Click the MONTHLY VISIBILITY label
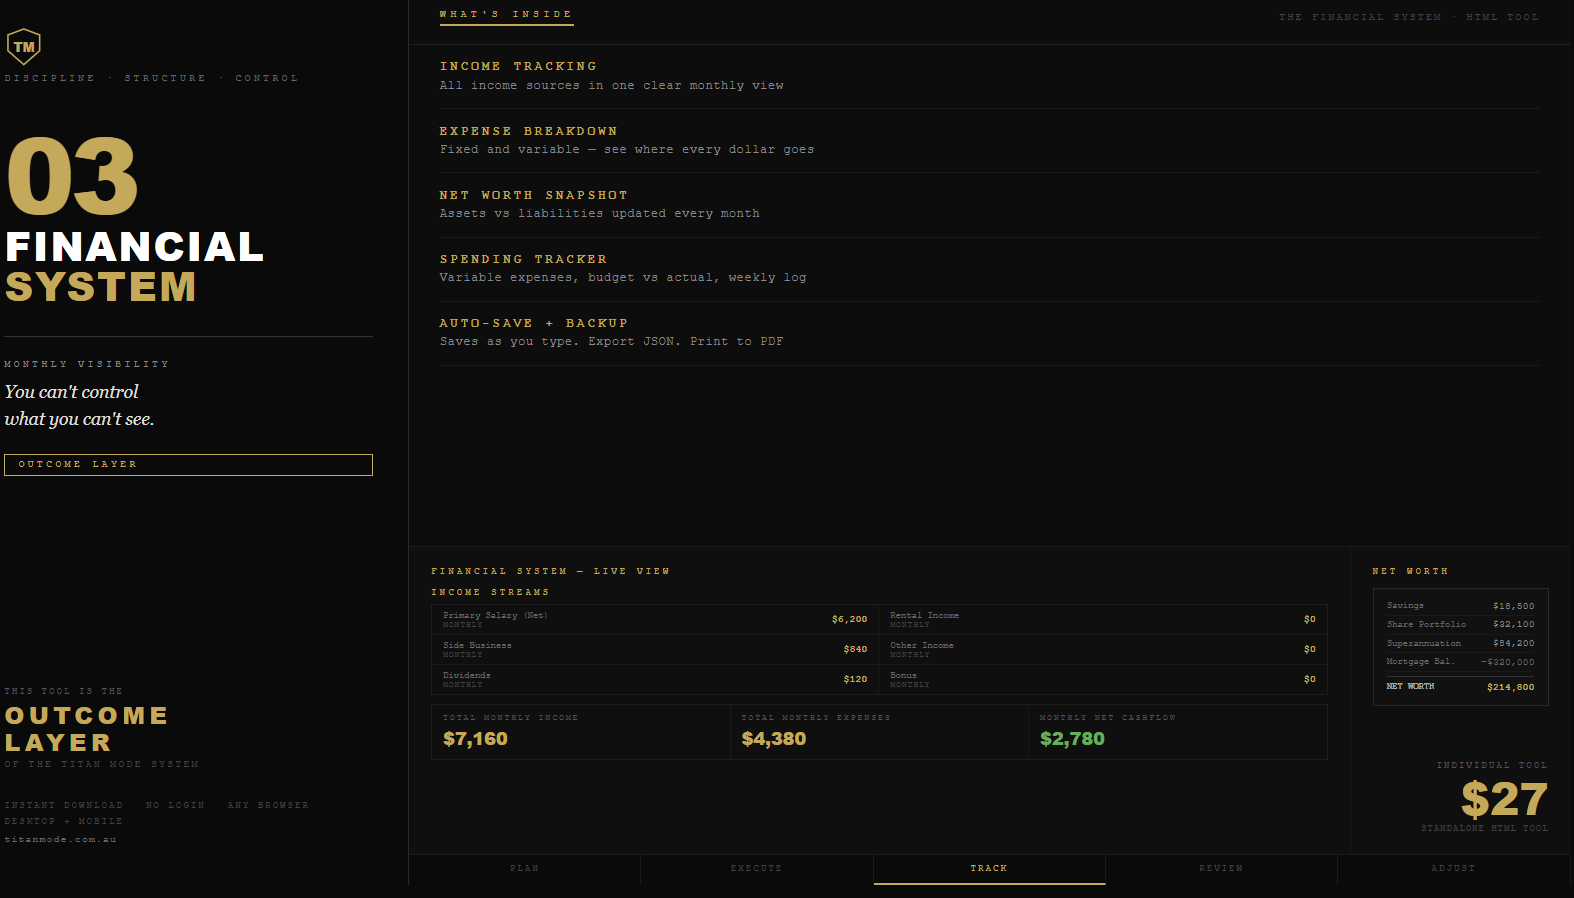 coord(87,365)
